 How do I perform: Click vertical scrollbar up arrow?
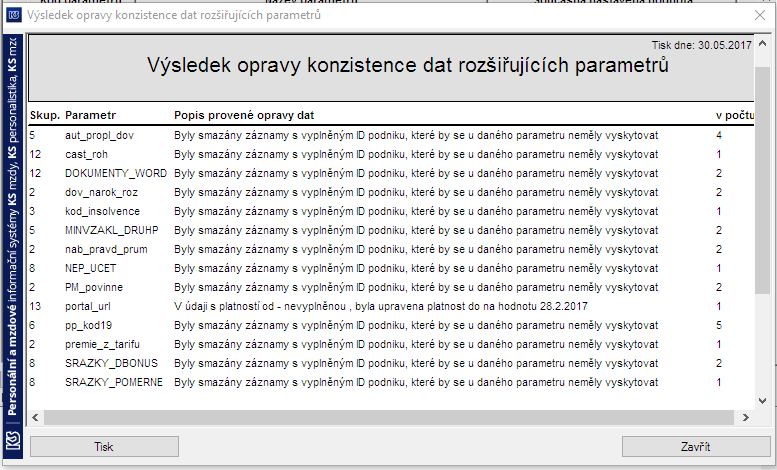tap(762, 44)
